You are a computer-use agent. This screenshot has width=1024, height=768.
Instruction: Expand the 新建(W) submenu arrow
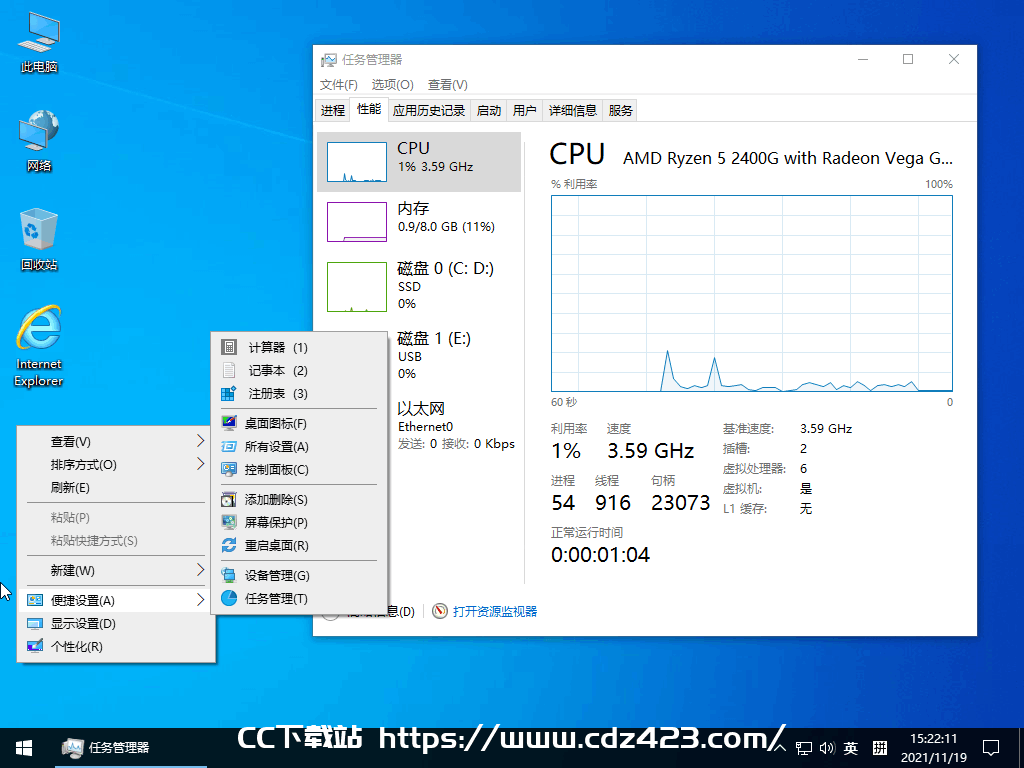tap(200, 570)
